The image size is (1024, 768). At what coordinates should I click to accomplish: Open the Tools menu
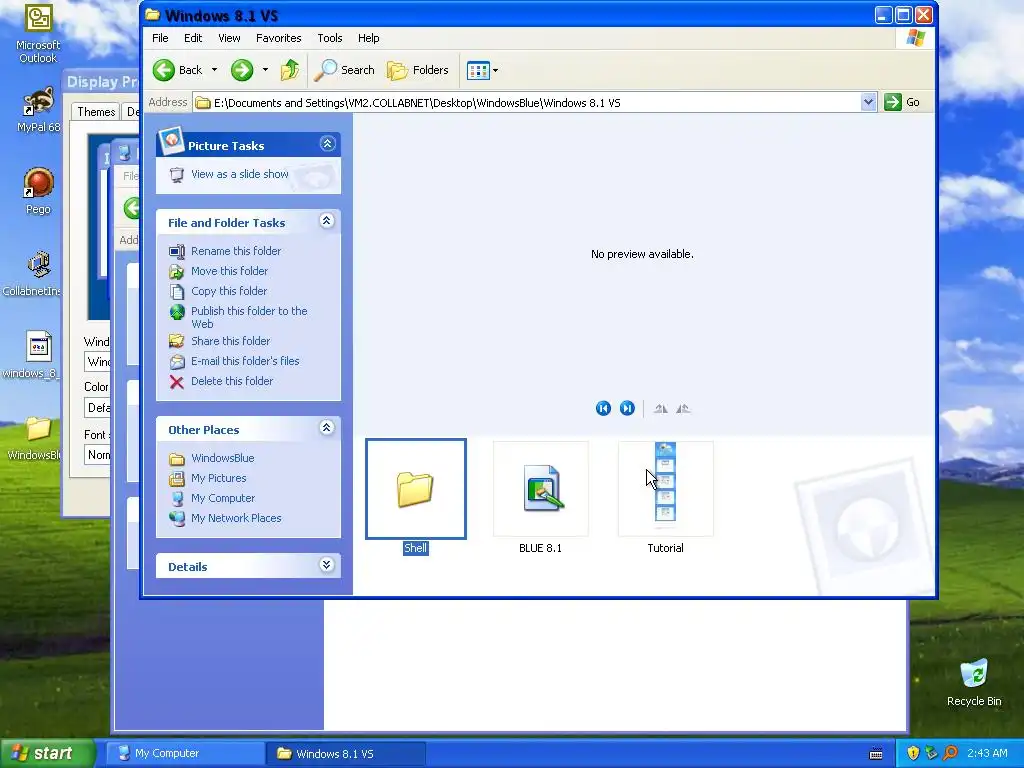coord(330,38)
